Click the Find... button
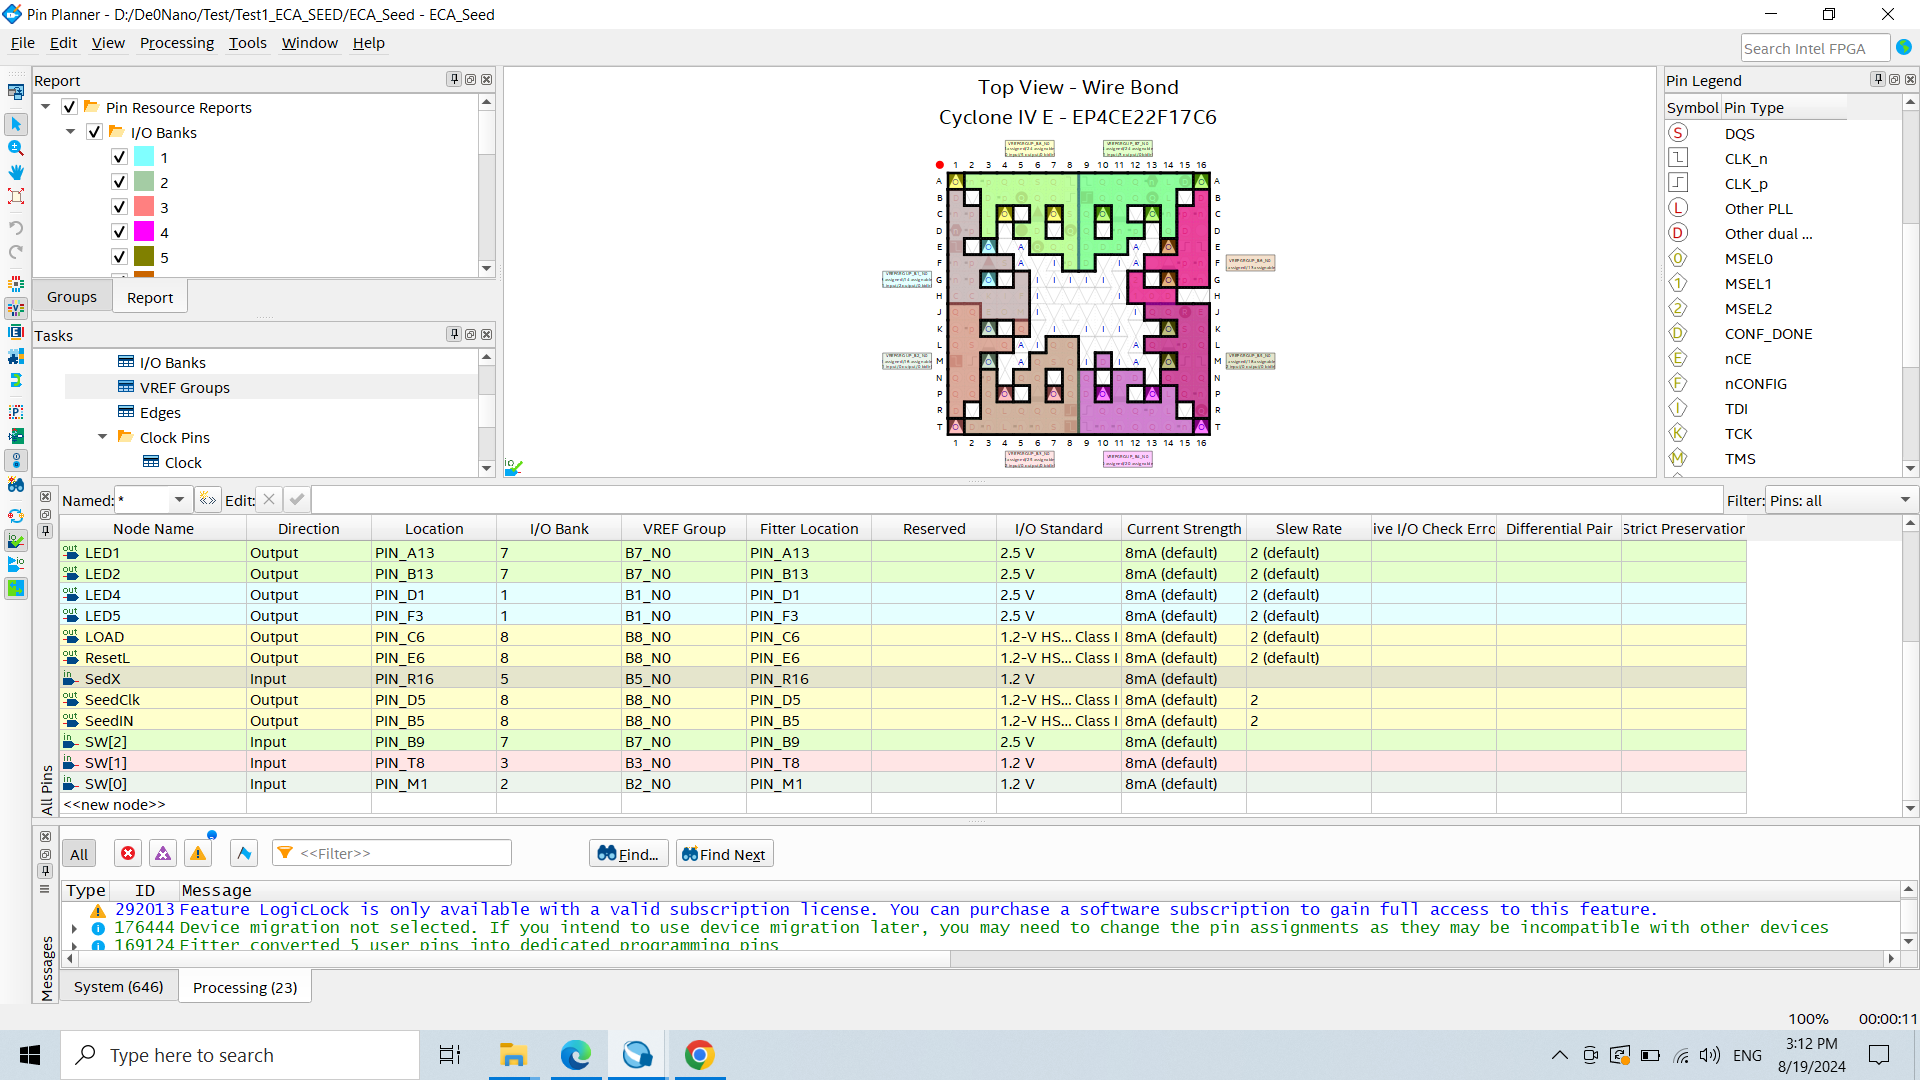 (628, 854)
